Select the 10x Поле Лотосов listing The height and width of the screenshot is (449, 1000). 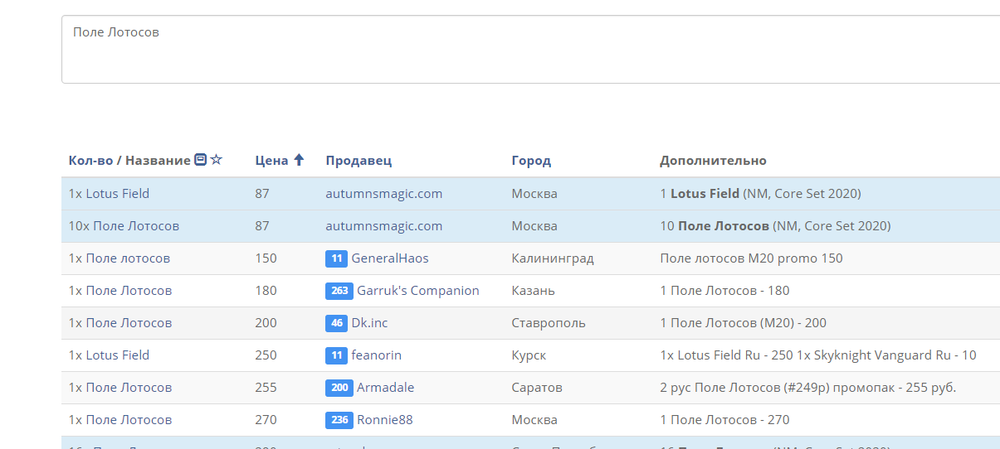click(x=124, y=226)
